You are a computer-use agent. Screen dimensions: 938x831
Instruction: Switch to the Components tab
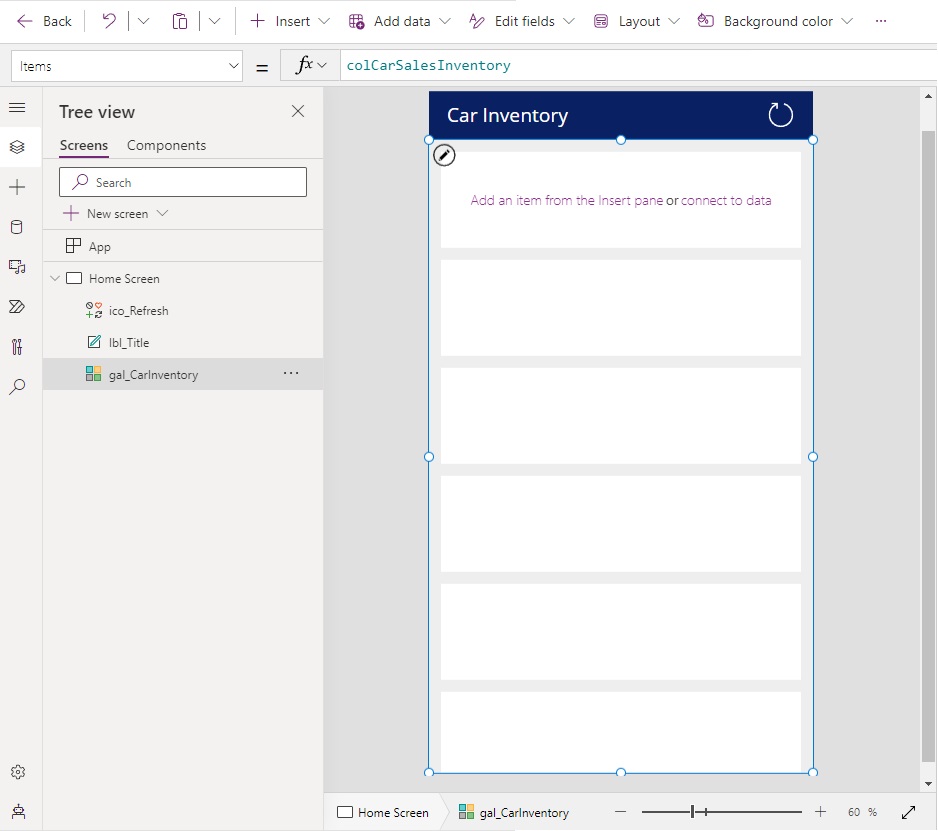tap(166, 145)
